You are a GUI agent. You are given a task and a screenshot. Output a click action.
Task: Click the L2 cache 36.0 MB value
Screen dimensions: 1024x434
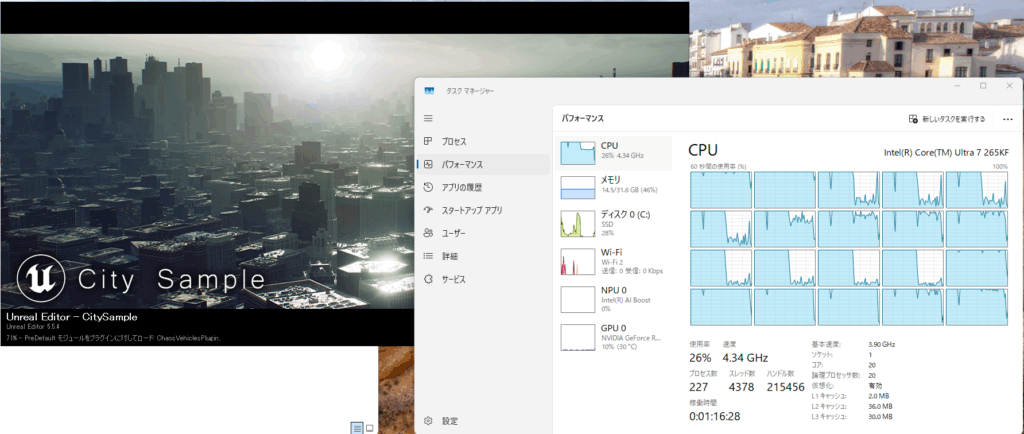[x=880, y=406]
